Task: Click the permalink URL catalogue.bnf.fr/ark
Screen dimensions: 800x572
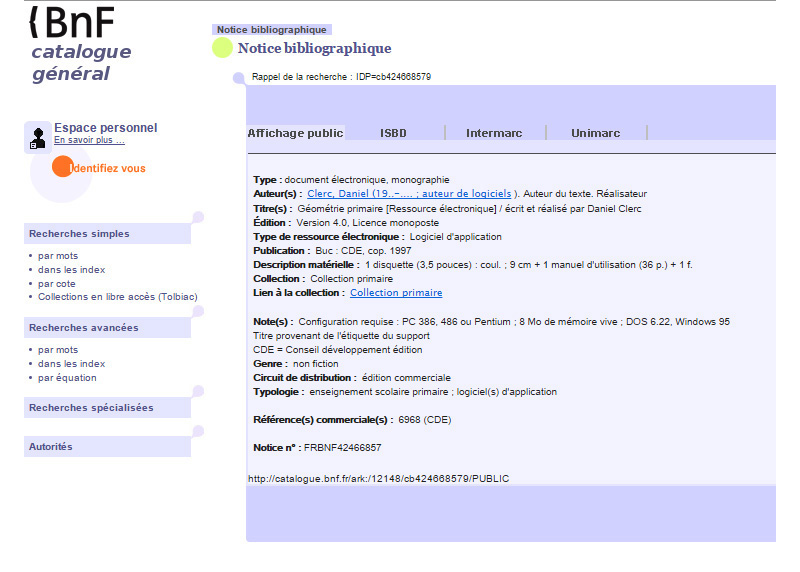Action: coord(379,479)
